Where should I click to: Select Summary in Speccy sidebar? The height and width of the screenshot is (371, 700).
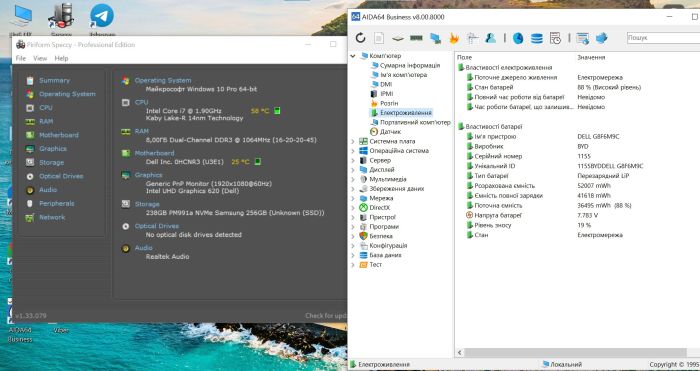54,80
